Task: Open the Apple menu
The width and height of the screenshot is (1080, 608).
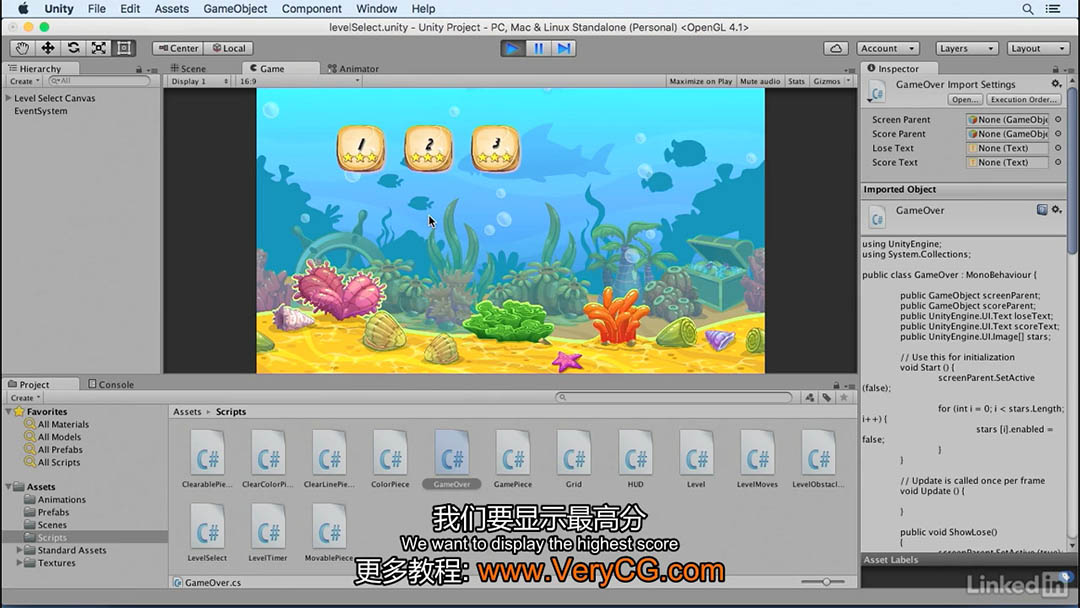Action: pos(23,8)
